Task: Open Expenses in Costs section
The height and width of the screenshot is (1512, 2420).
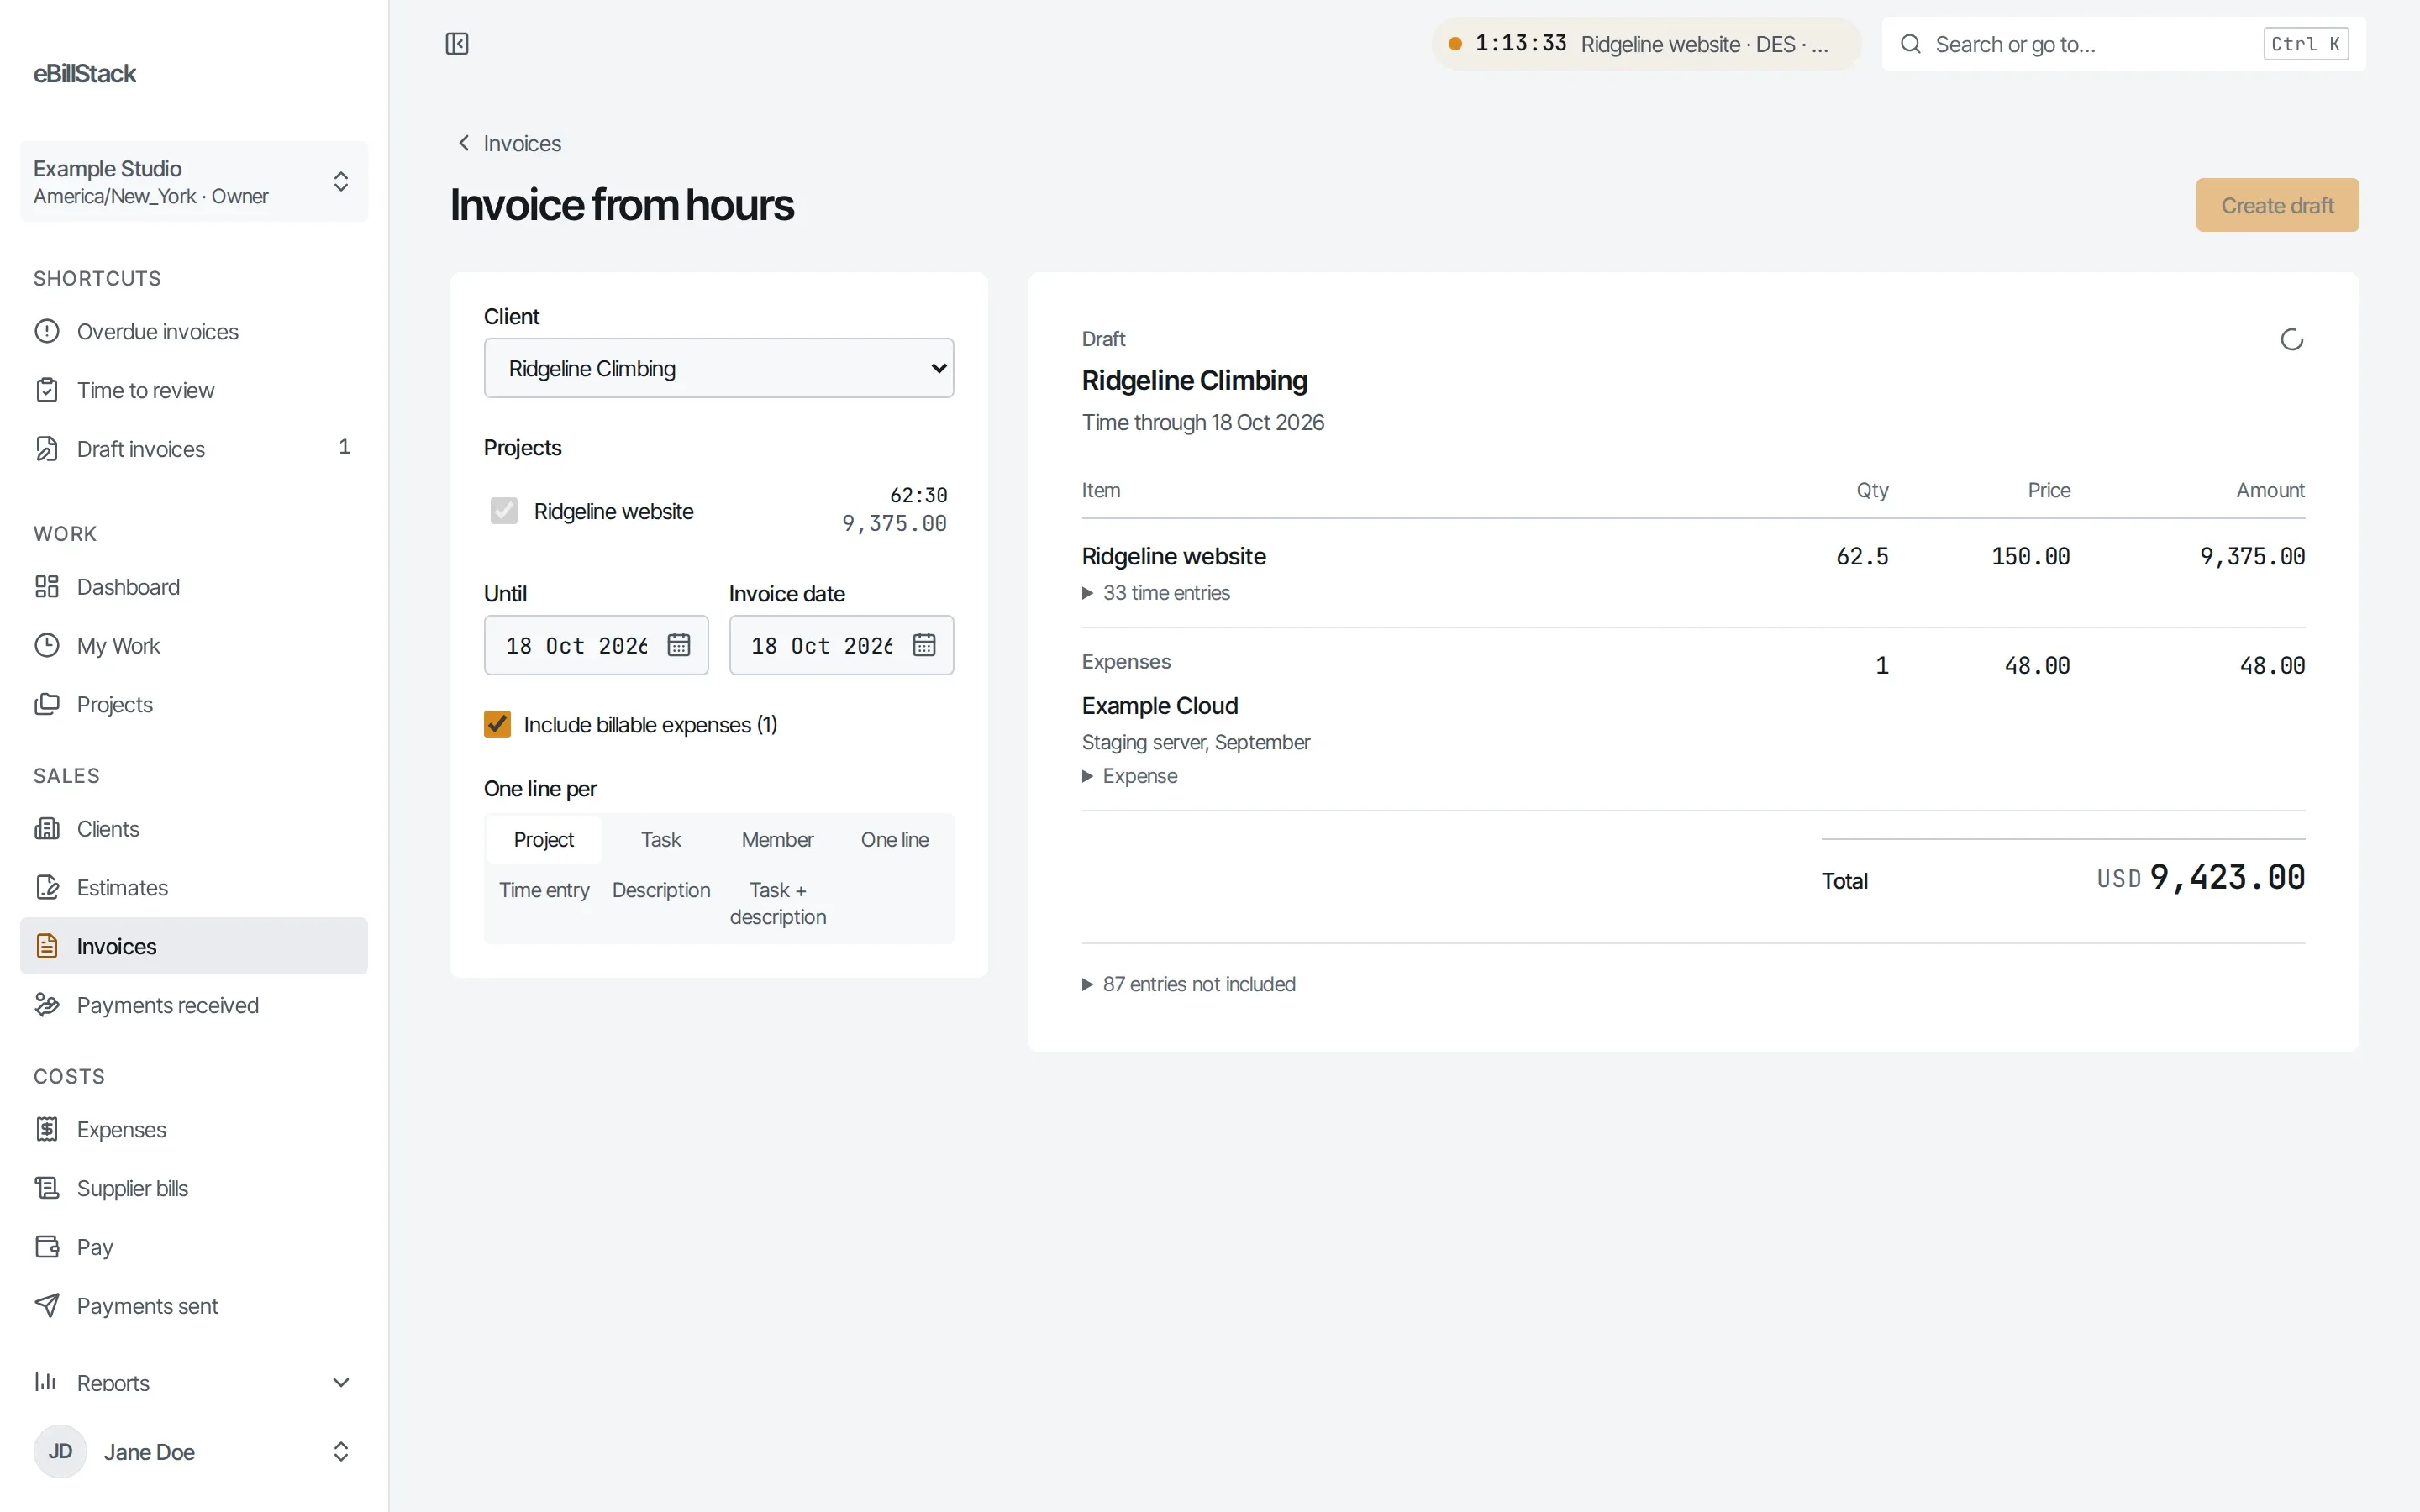Action: [x=194, y=1130]
